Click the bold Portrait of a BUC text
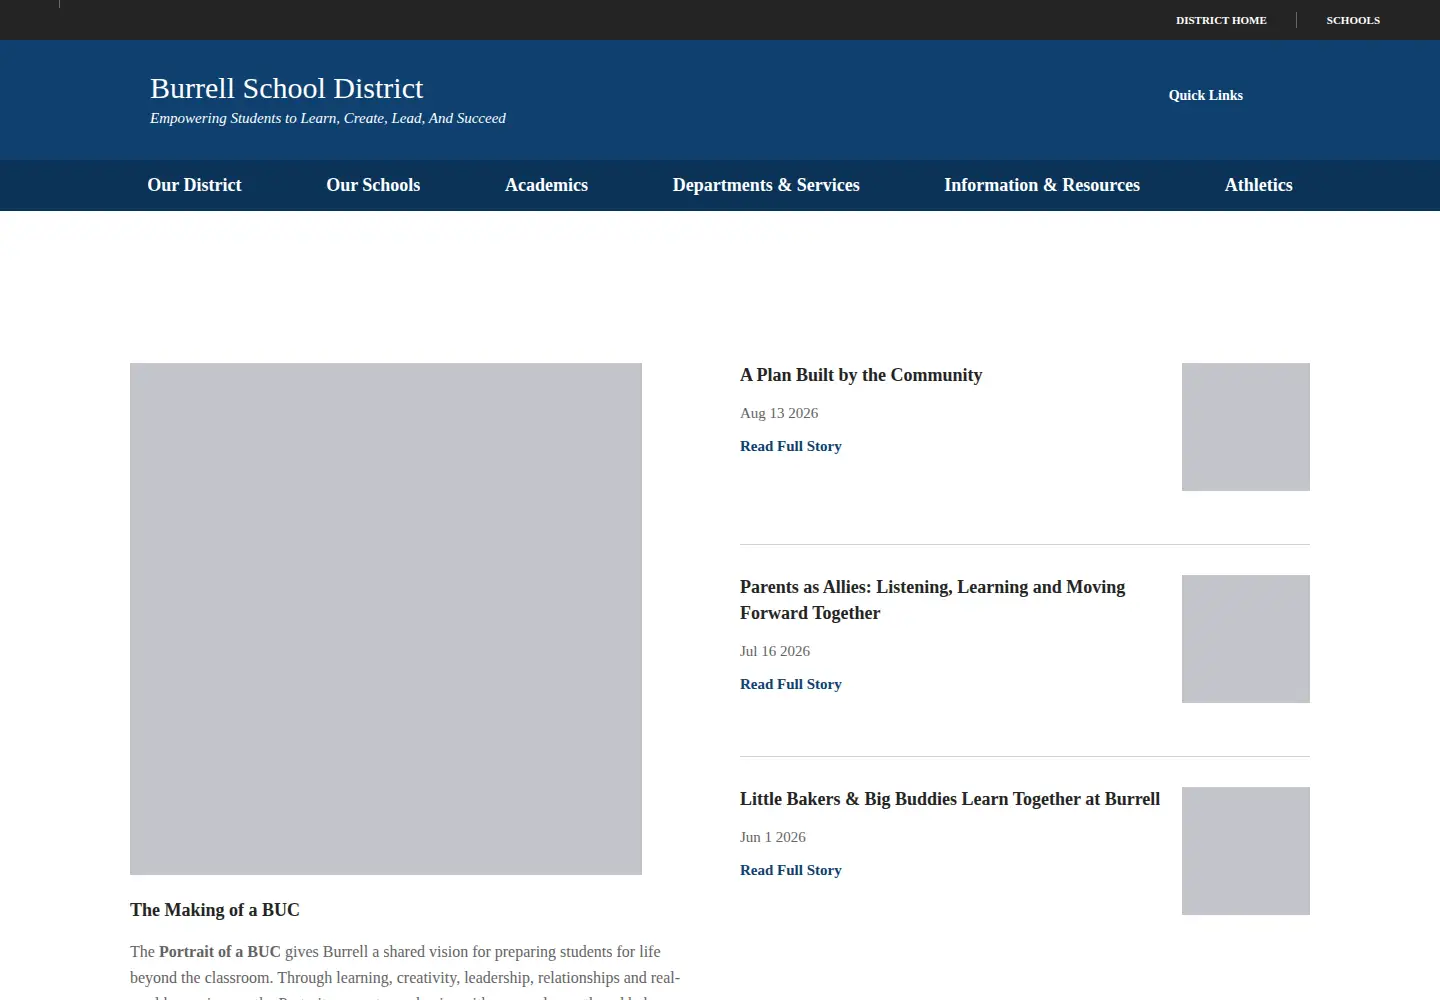Image resolution: width=1440 pixels, height=1000 pixels. pyautogui.click(x=220, y=952)
